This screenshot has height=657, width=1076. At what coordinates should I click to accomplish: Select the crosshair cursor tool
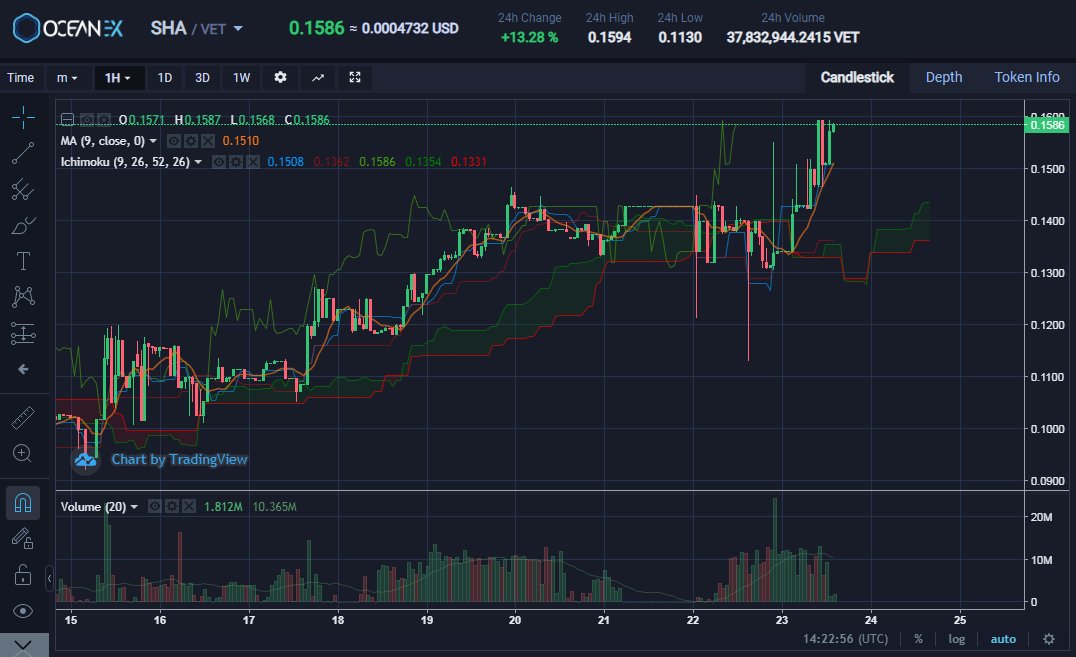tap(22, 117)
